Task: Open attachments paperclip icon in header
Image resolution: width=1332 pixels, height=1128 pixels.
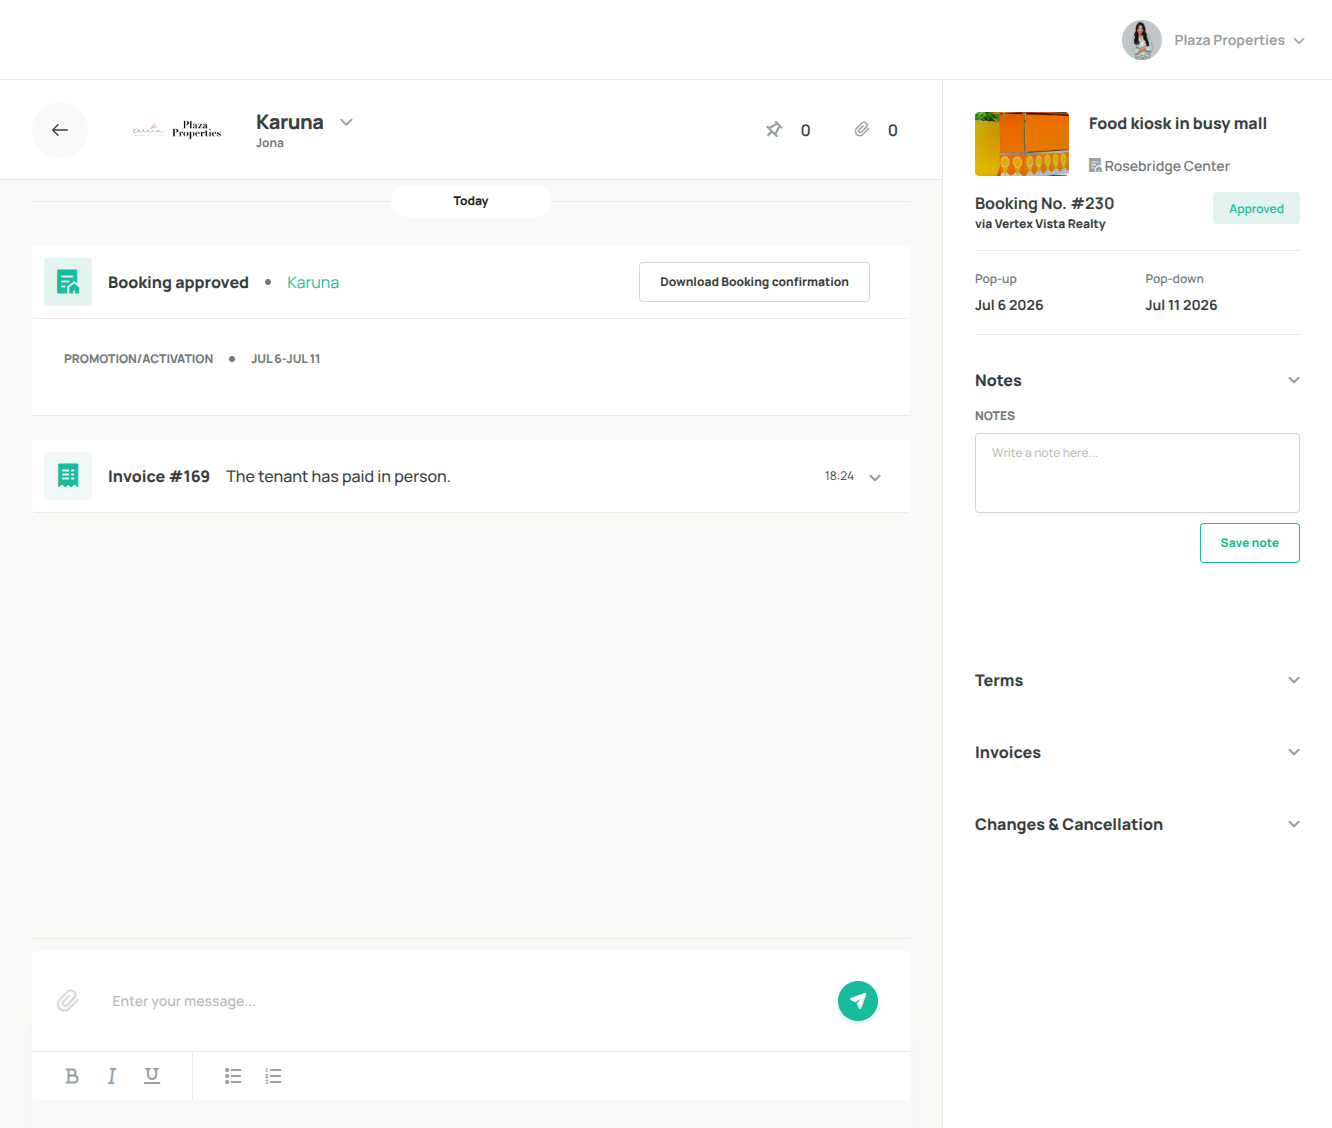Action: [x=862, y=130]
